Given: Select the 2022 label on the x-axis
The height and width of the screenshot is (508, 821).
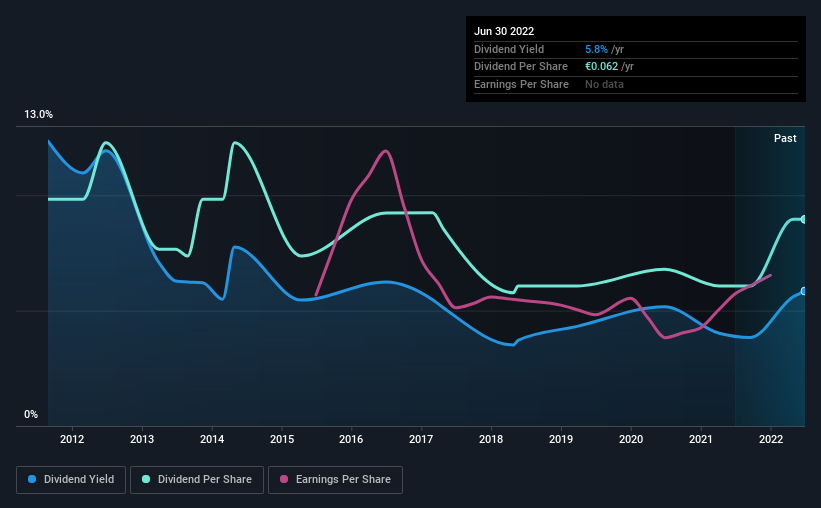Looking at the screenshot, I should tap(771, 439).
